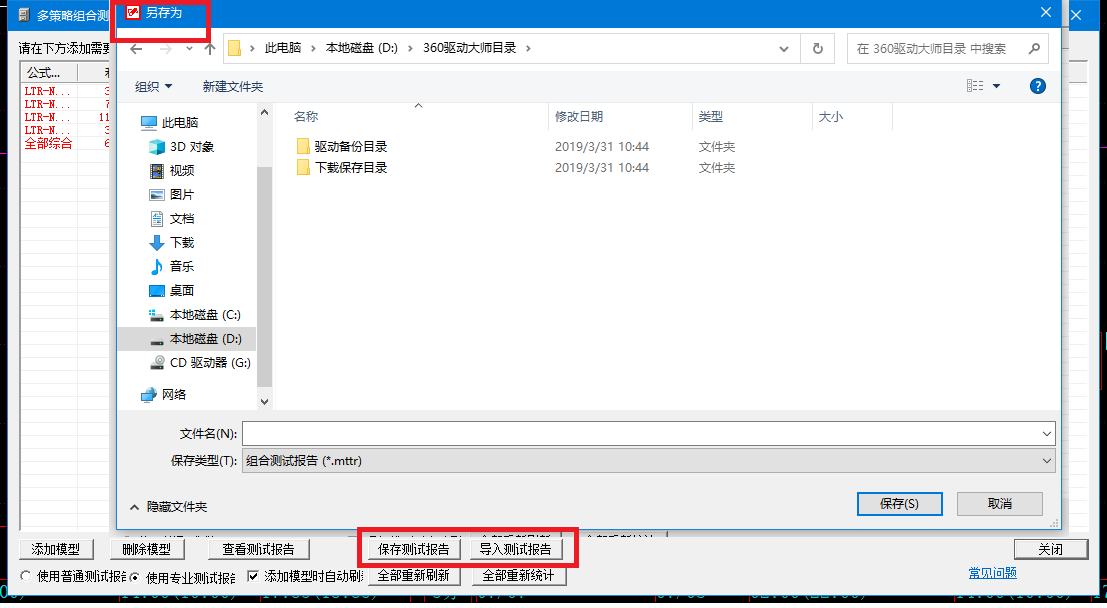Create a folder with 新建文件夹

[x=232, y=86]
